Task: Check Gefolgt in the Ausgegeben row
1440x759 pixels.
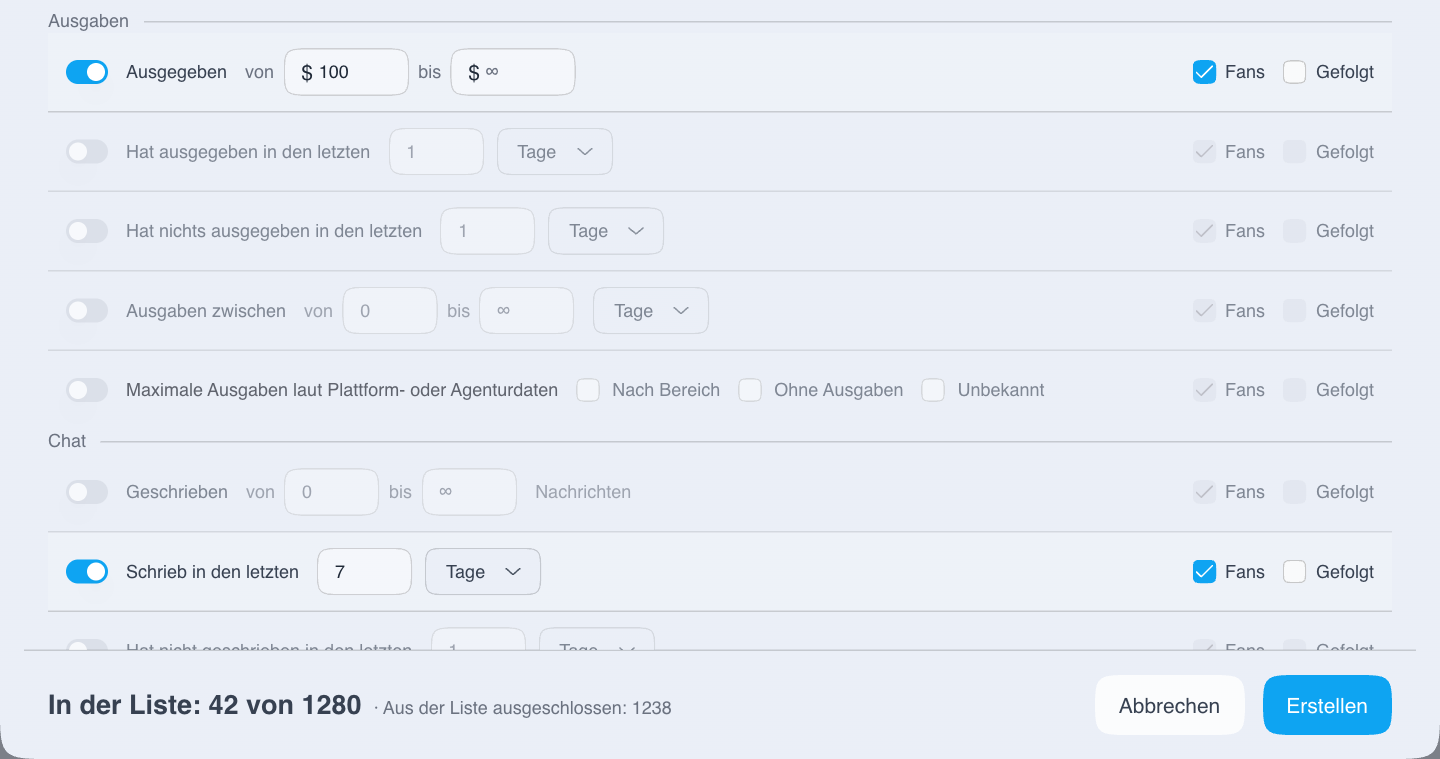Action: tap(1294, 72)
